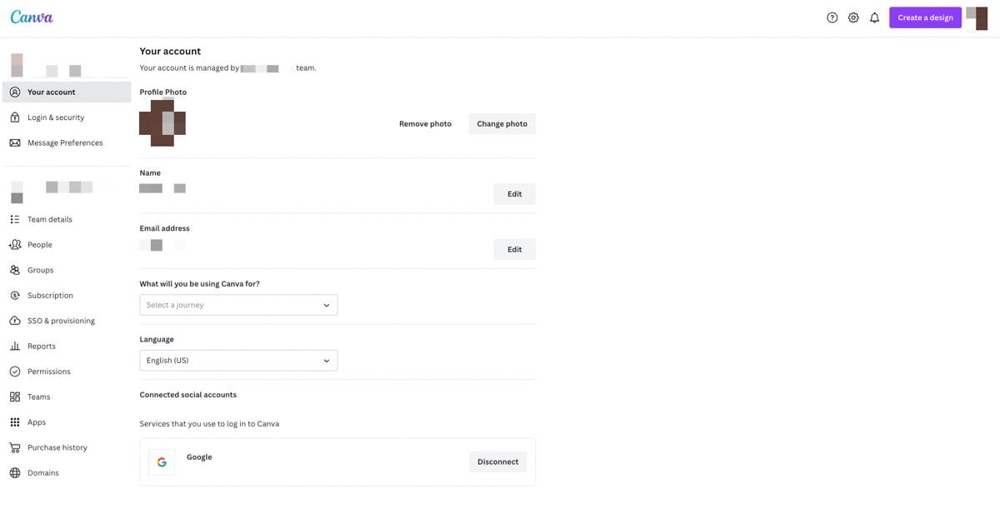Viewport: 1000px width, 509px height.
Task: Edit the Email address
Action: 515,249
